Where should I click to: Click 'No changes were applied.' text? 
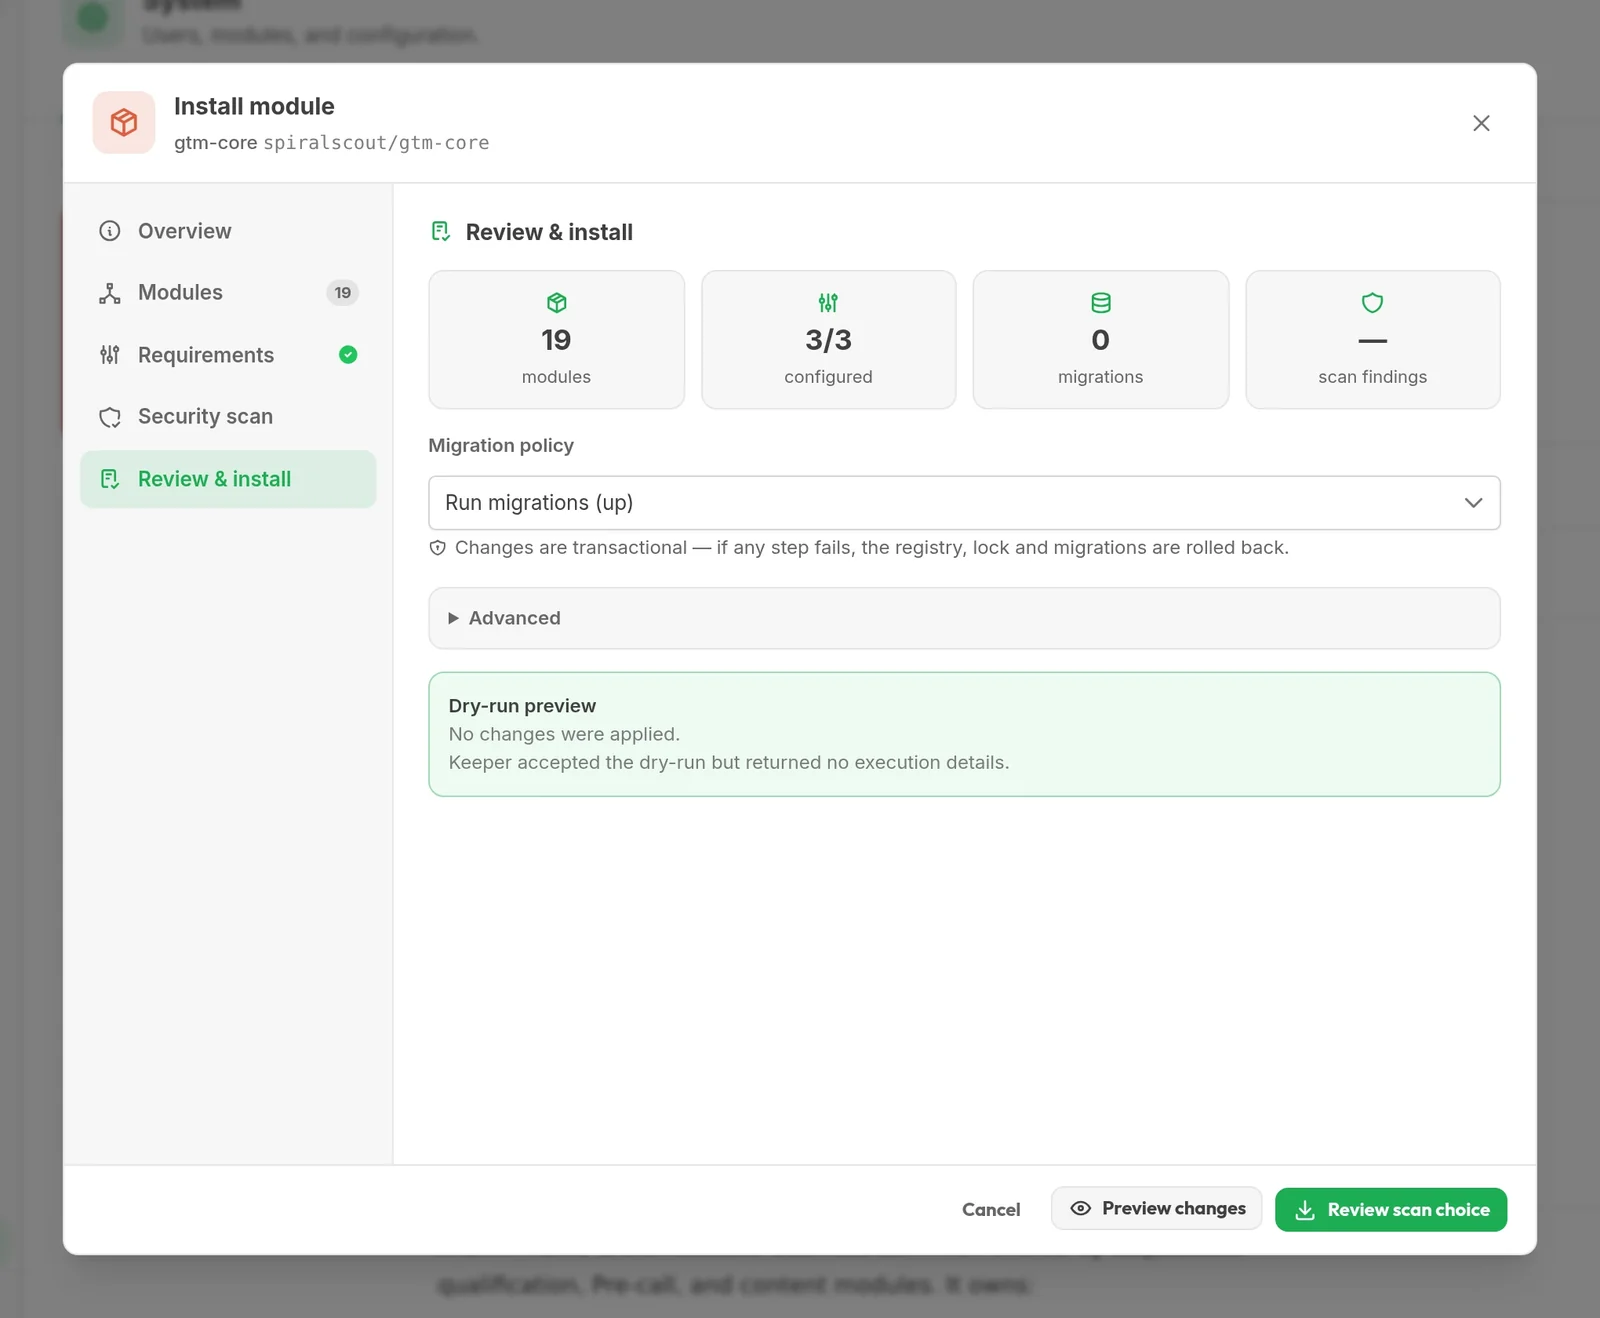pos(564,734)
